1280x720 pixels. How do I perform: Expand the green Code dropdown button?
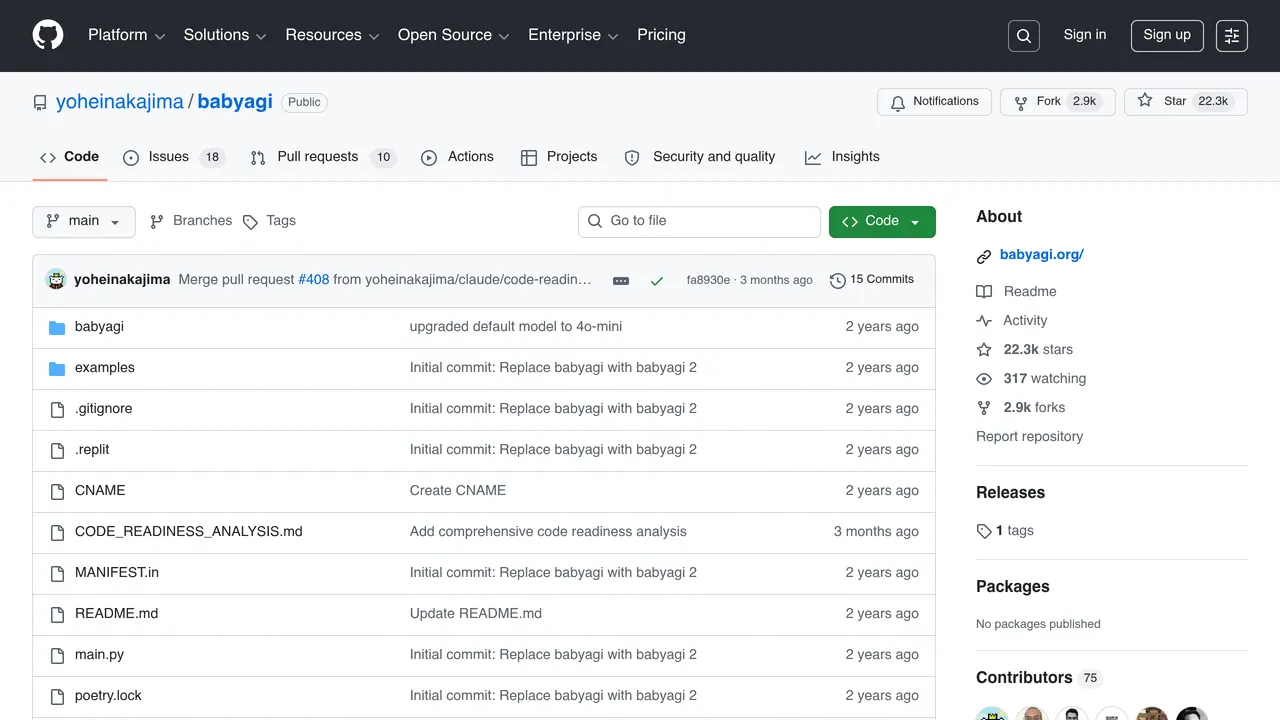882,222
